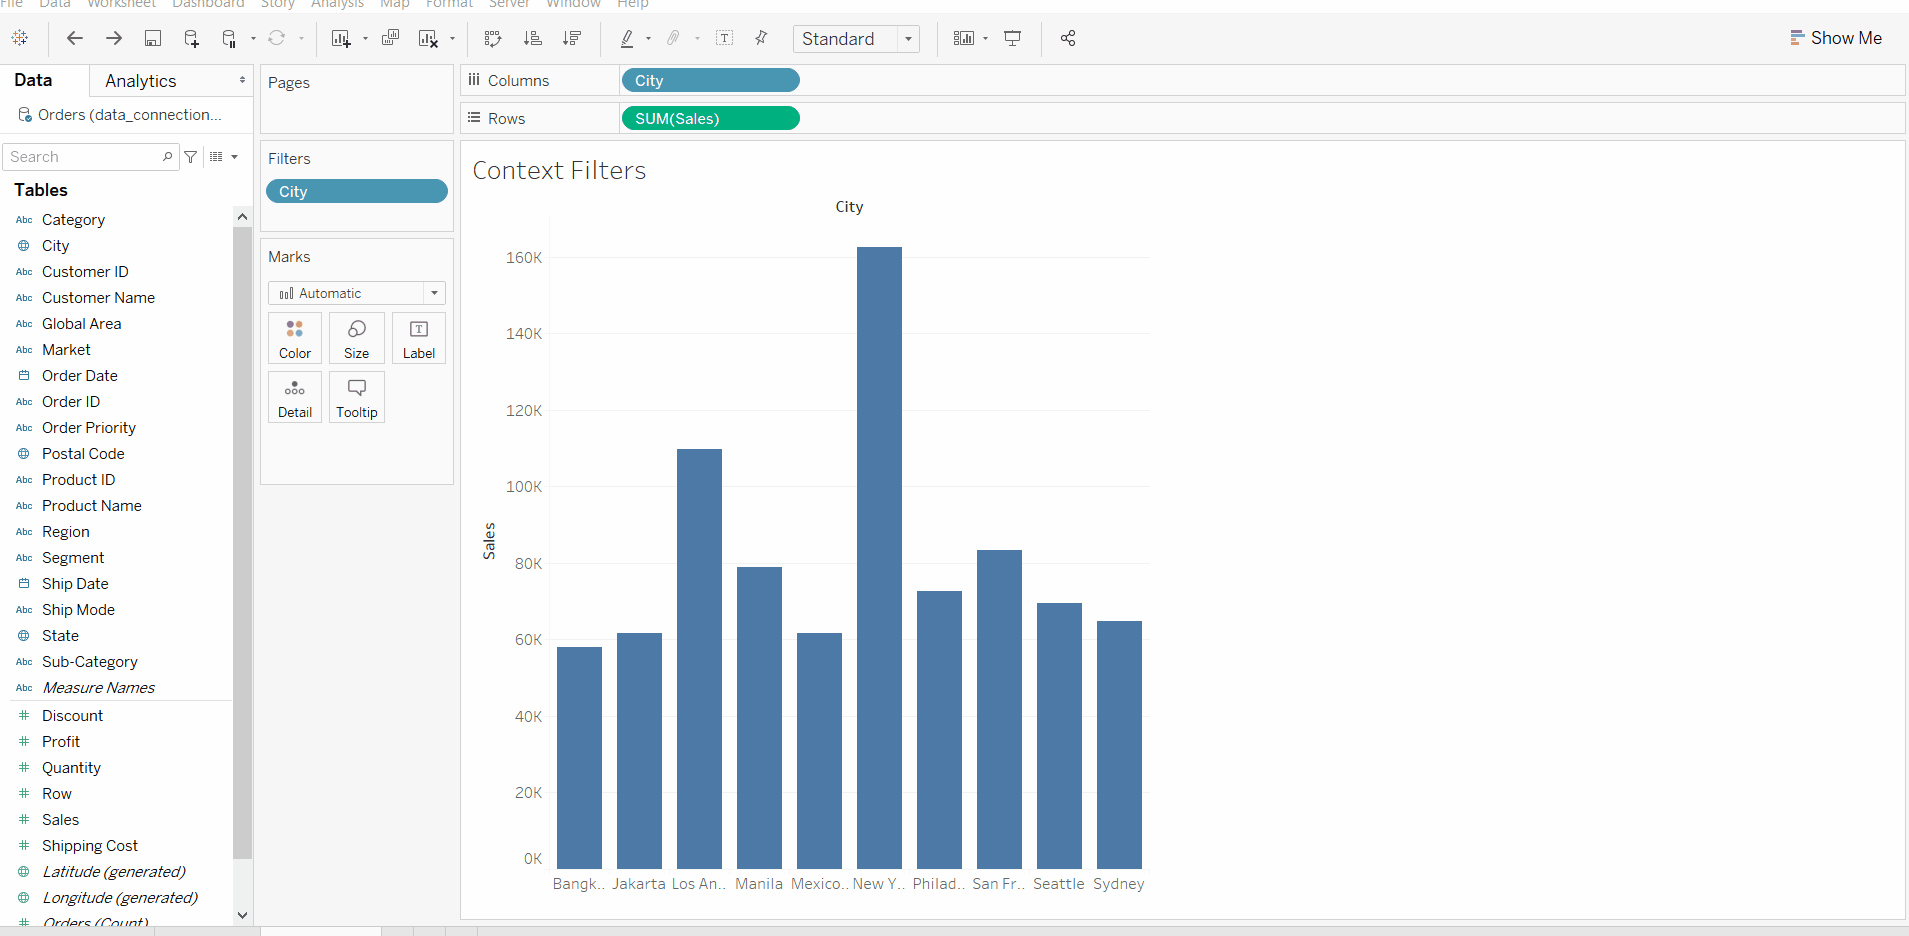The height and width of the screenshot is (936, 1909).
Task: Pause auto updates
Action: (228, 38)
